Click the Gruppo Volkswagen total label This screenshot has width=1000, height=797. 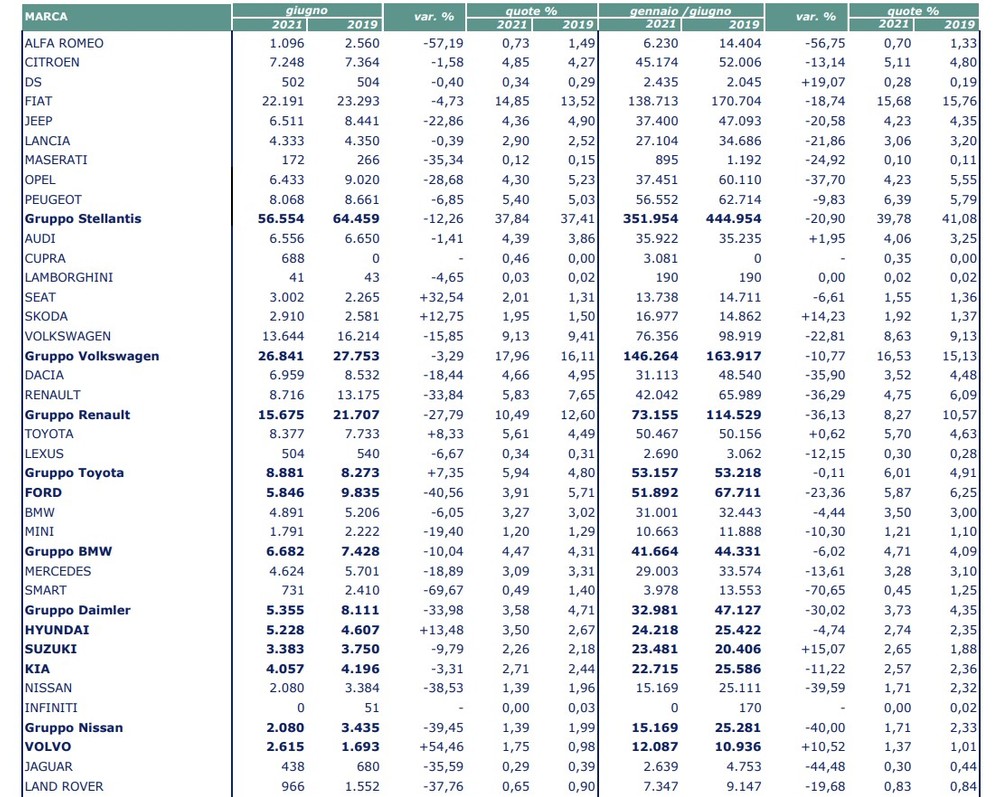92,356
